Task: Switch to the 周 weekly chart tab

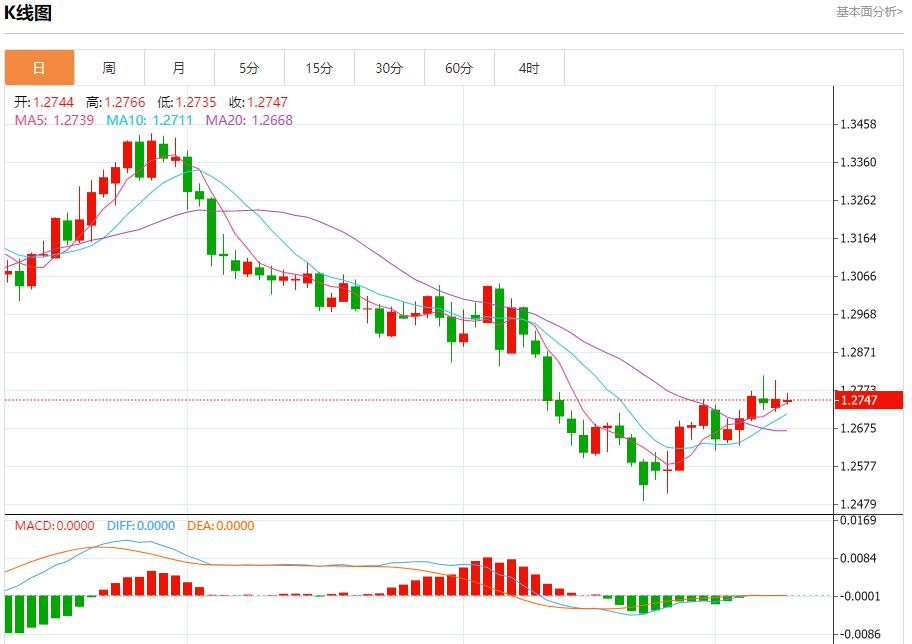Action: point(109,67)
